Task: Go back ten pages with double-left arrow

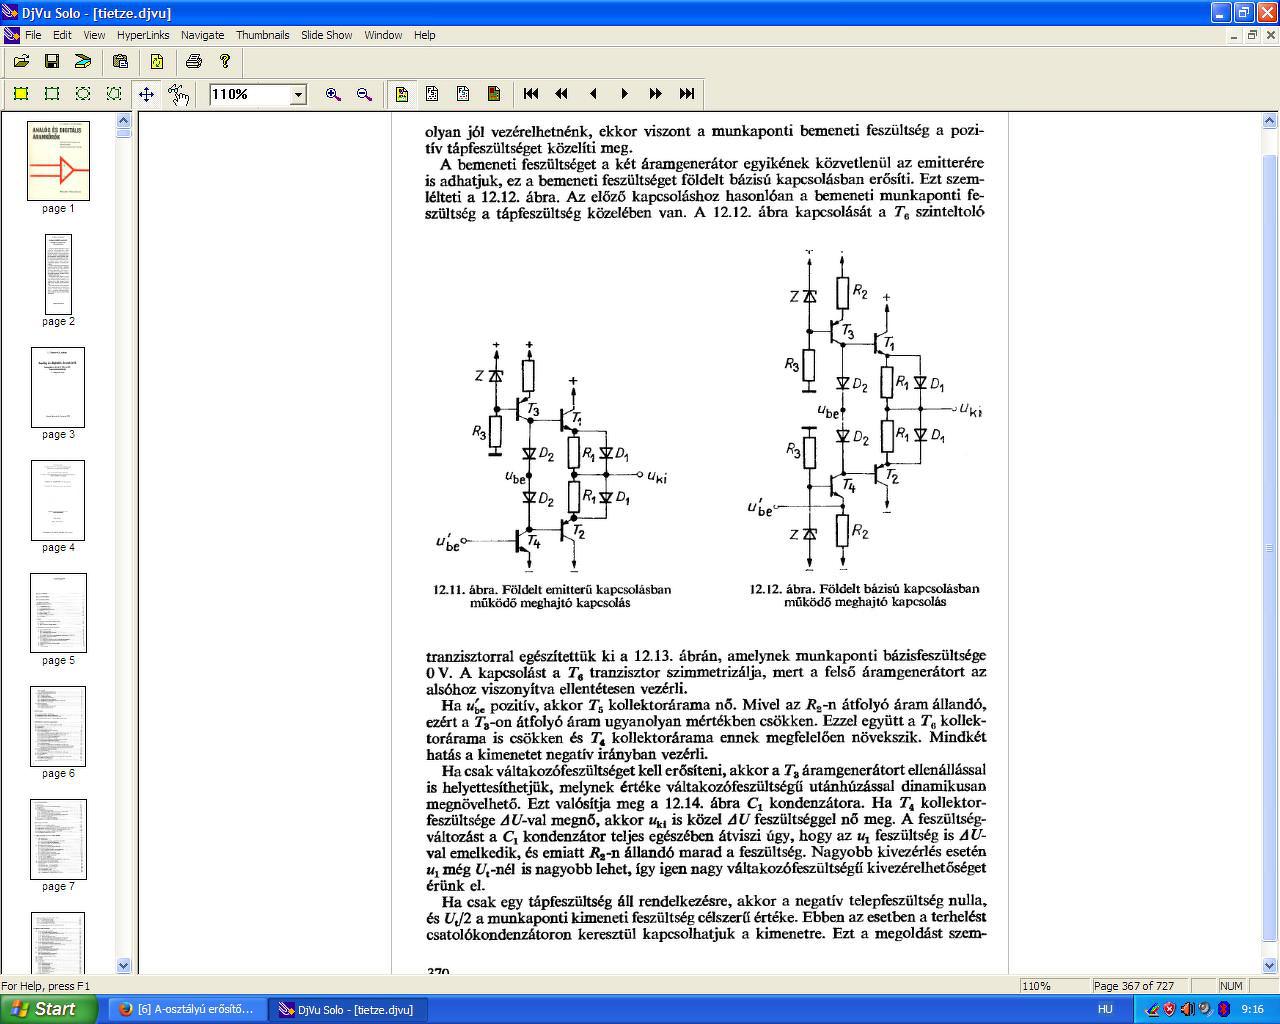Action: point(562,94)
